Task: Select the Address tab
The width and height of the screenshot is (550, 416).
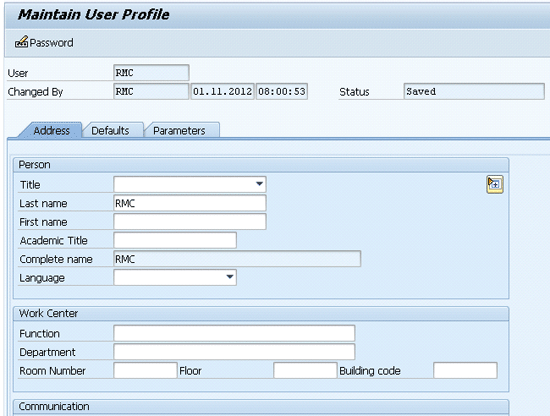Action: (x=51, y=130)
